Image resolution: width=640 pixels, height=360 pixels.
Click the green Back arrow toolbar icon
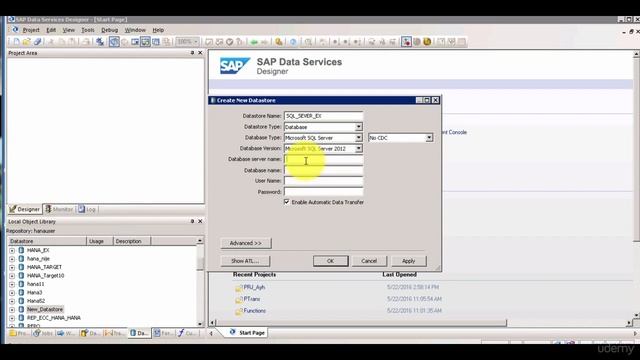254,42
